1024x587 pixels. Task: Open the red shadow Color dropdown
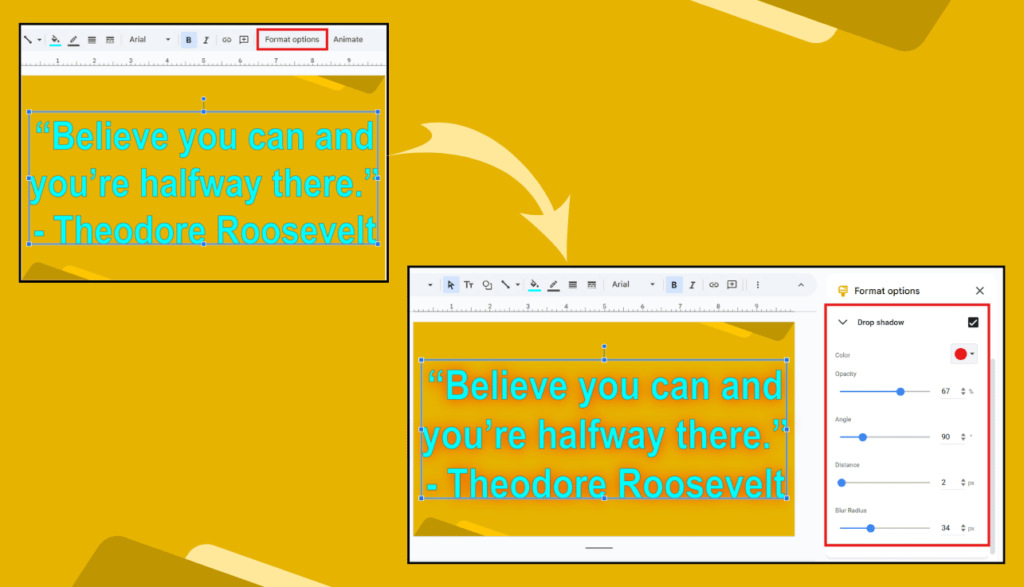[x=964, y=354]
